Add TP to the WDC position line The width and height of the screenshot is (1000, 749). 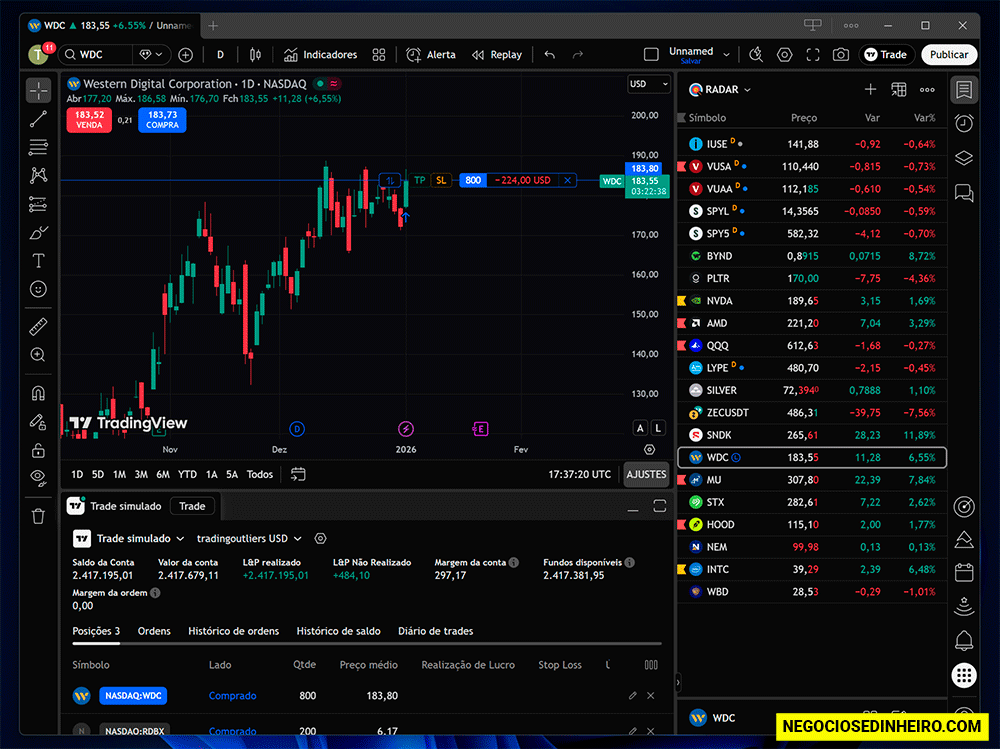click(x=420, y=181)
